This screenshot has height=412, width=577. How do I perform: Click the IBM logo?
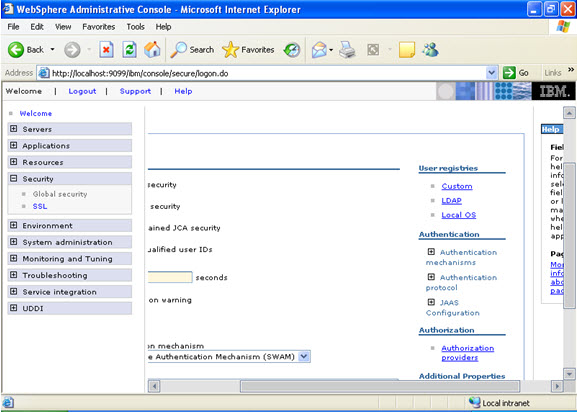[x=553, y=91]
